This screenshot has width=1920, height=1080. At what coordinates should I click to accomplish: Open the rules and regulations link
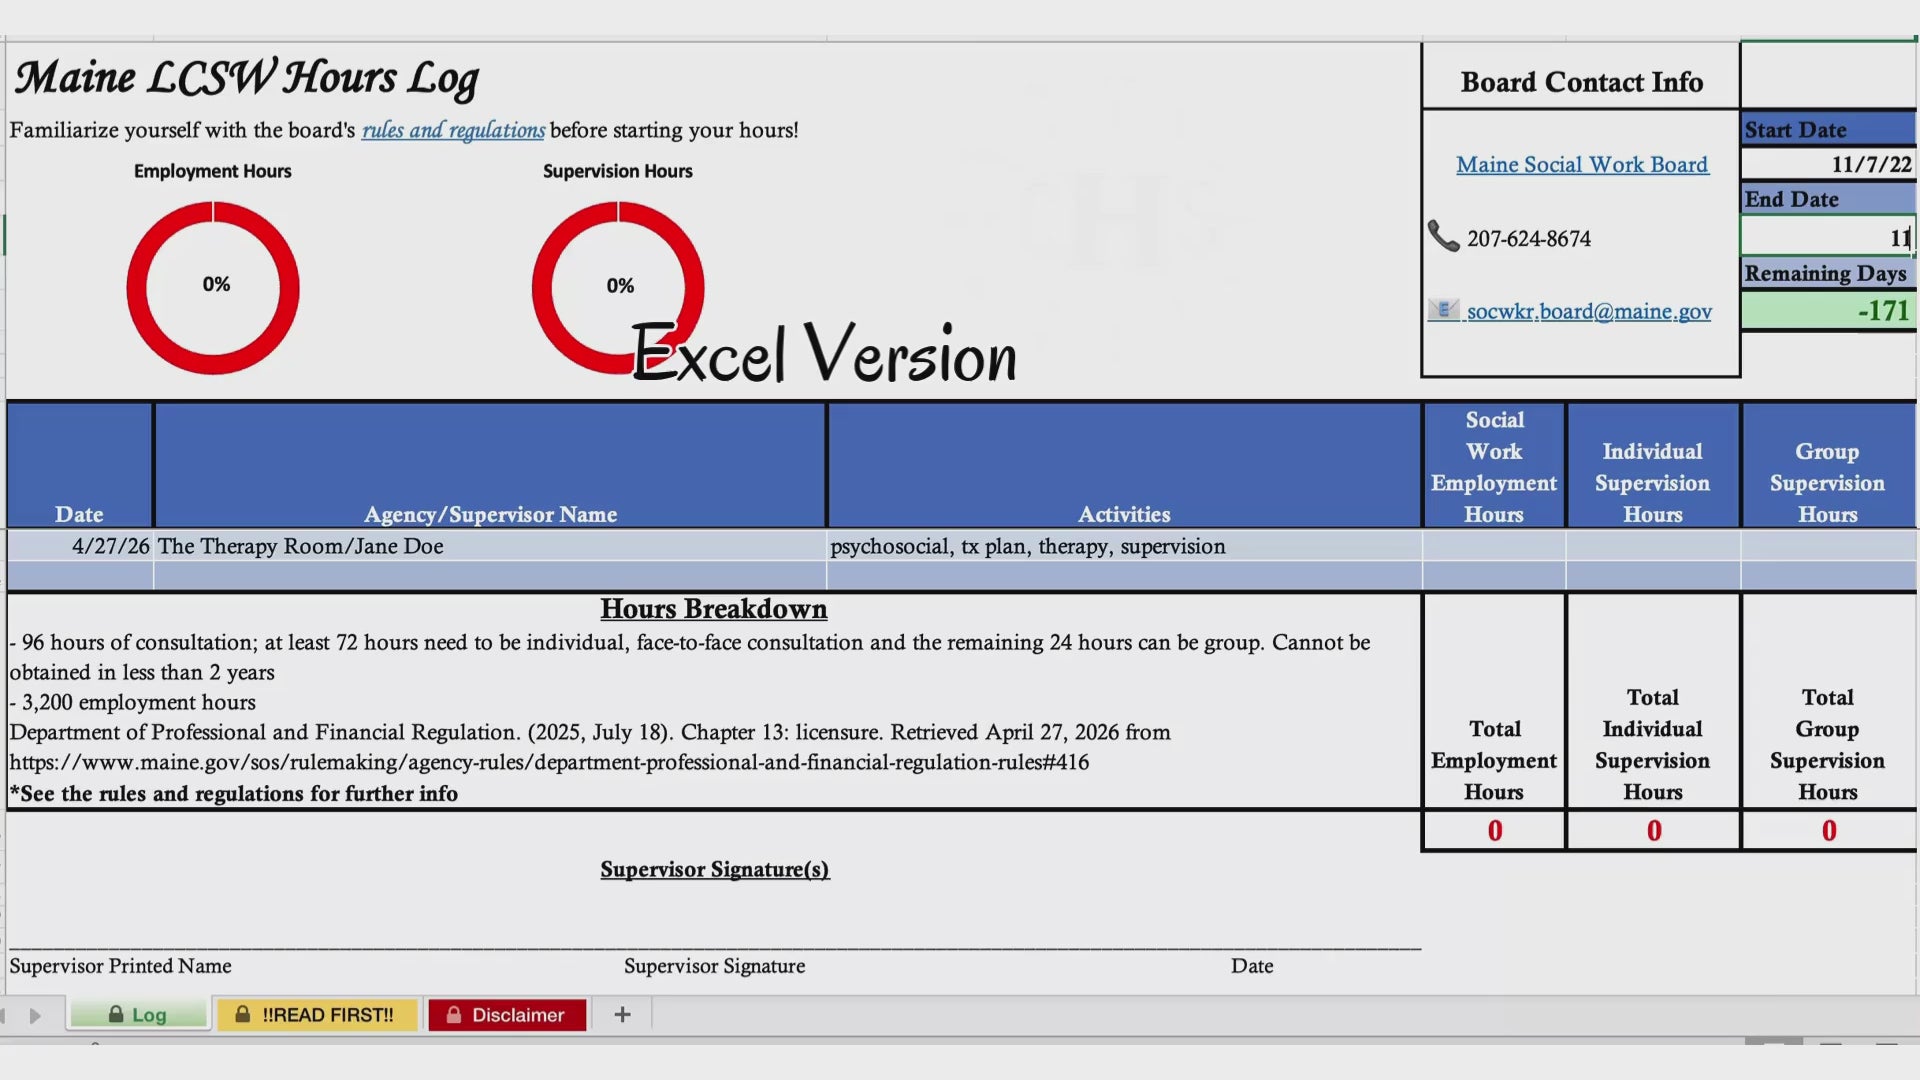(453, 130)
